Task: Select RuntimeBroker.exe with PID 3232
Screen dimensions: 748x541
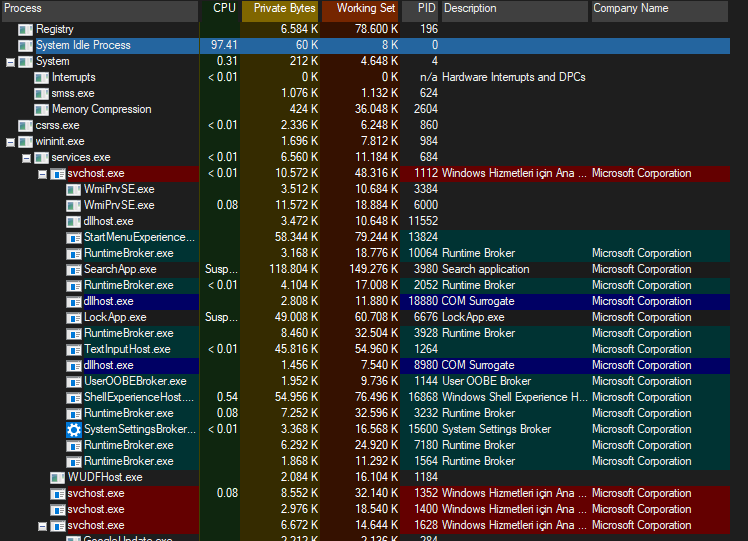Action: point(128,413)
